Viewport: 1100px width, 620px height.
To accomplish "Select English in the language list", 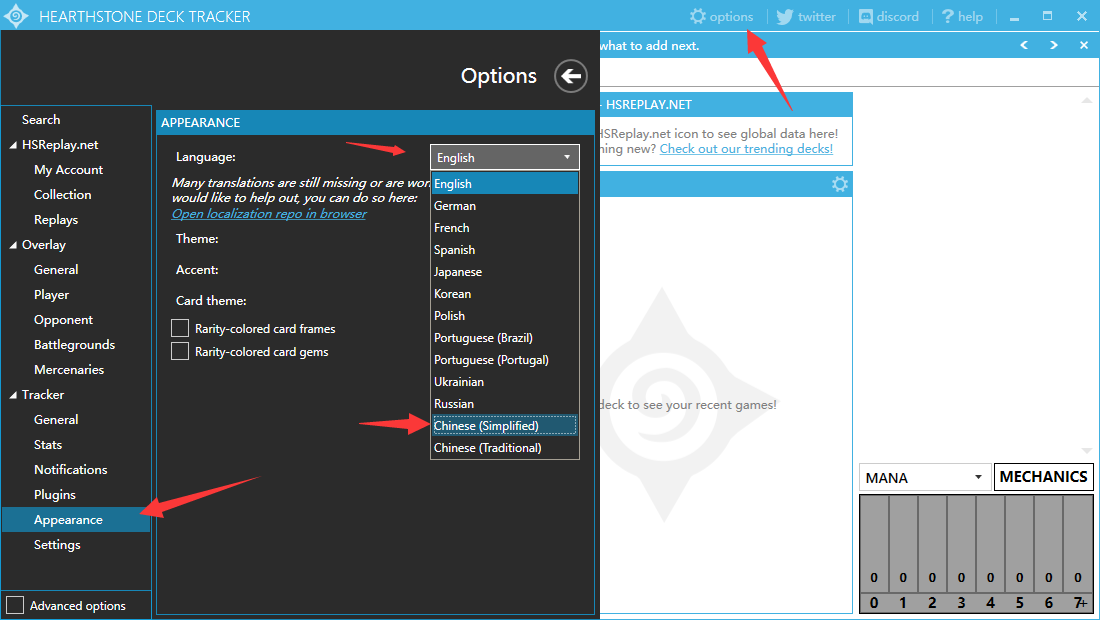I will [504, 184].
